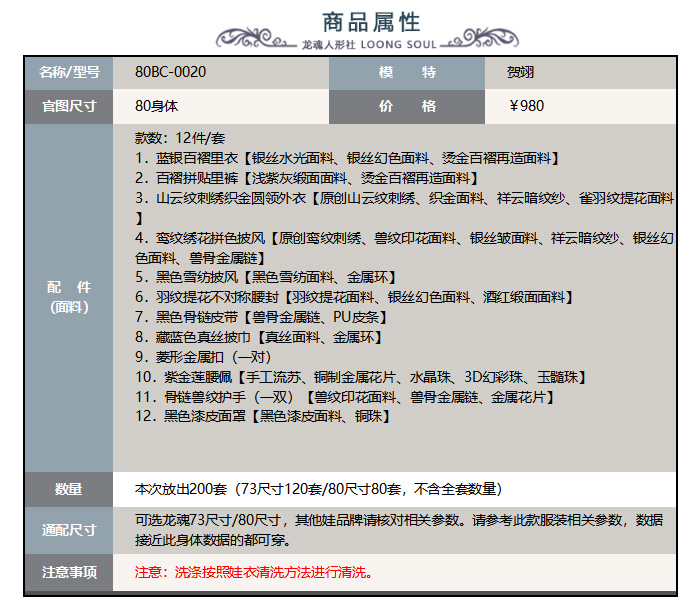Image resolution: width=700 pixels, height=613 pixels.
Task: Click item 10 紫金莲腰佩
Action: pyautogui.click(x=361, y=377)
